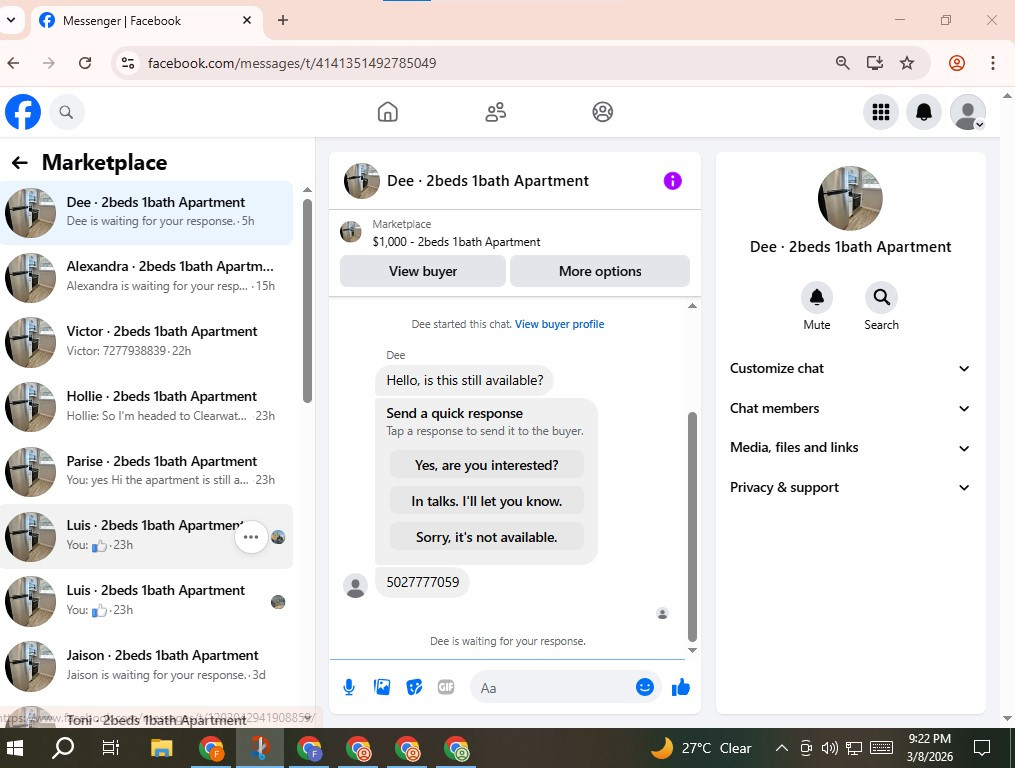Open the Windows notification center icon
The width and height of the screenshot is (1015, 768).
[981, 749]
